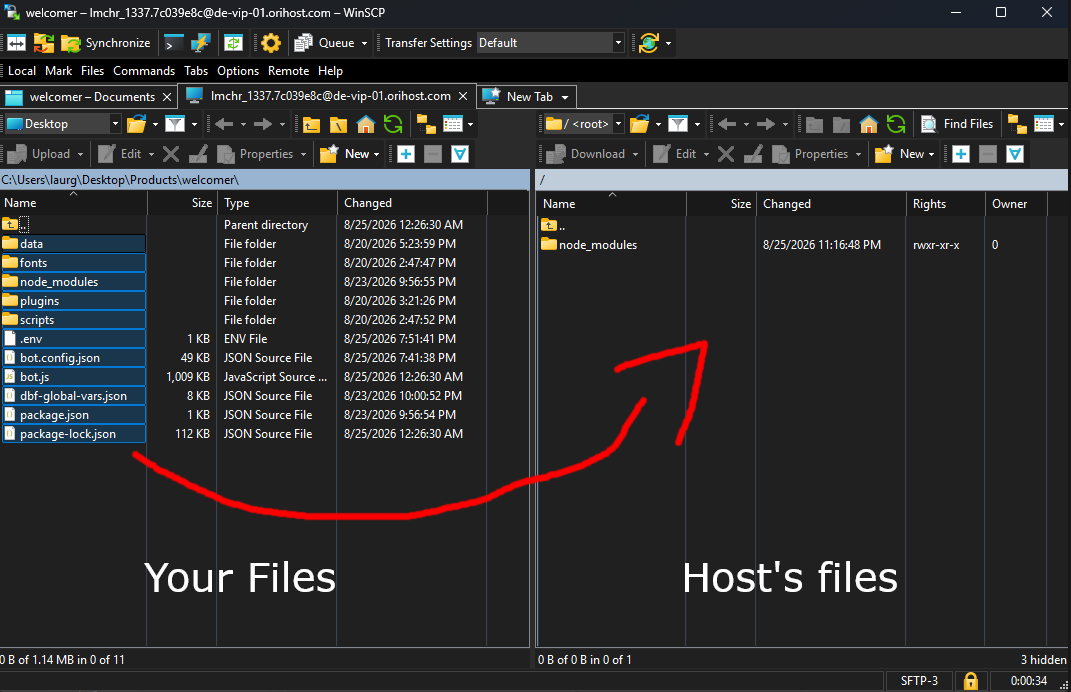Open the Mark menu
The width and height of the screenshot is (1071, 692).
(59, 71)
